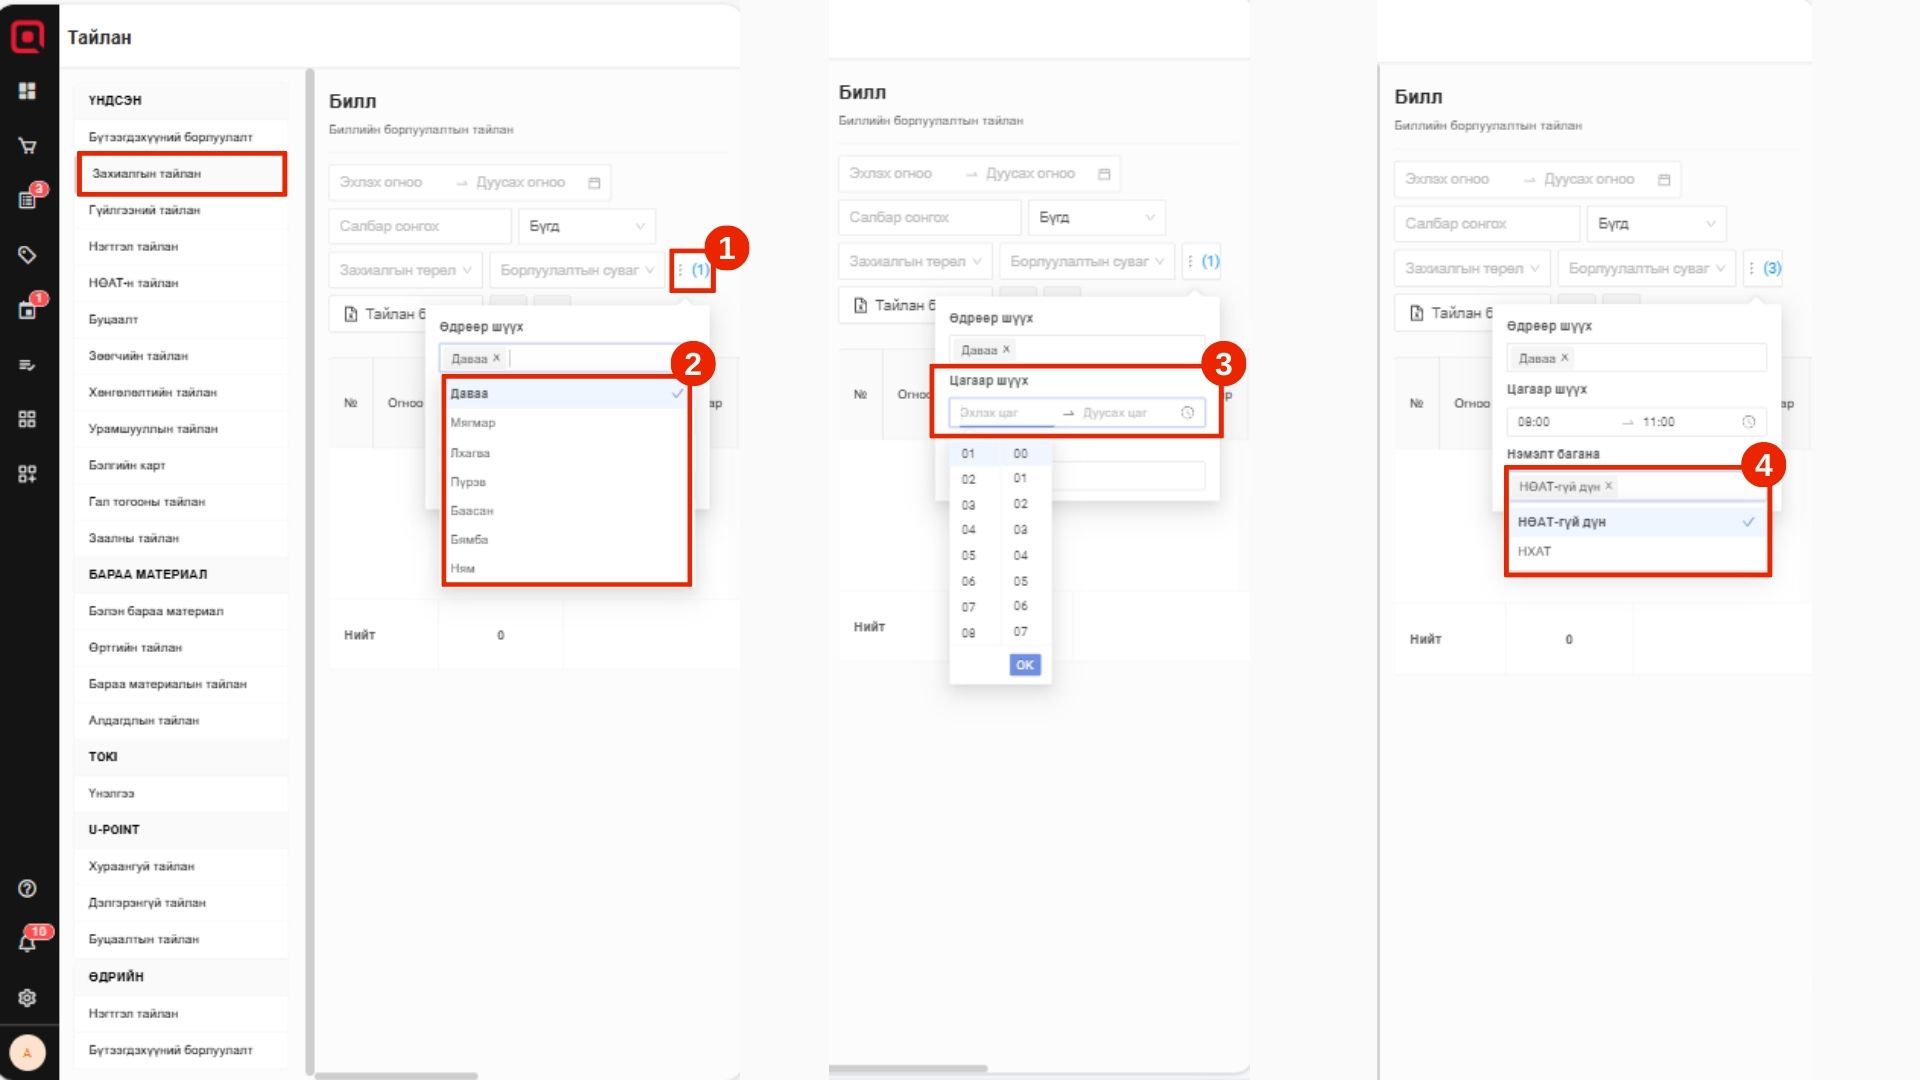The height and width of the screenshot is (1080, 1920).
Task: Click OK in the time picker
Action: click(1025, 665)
